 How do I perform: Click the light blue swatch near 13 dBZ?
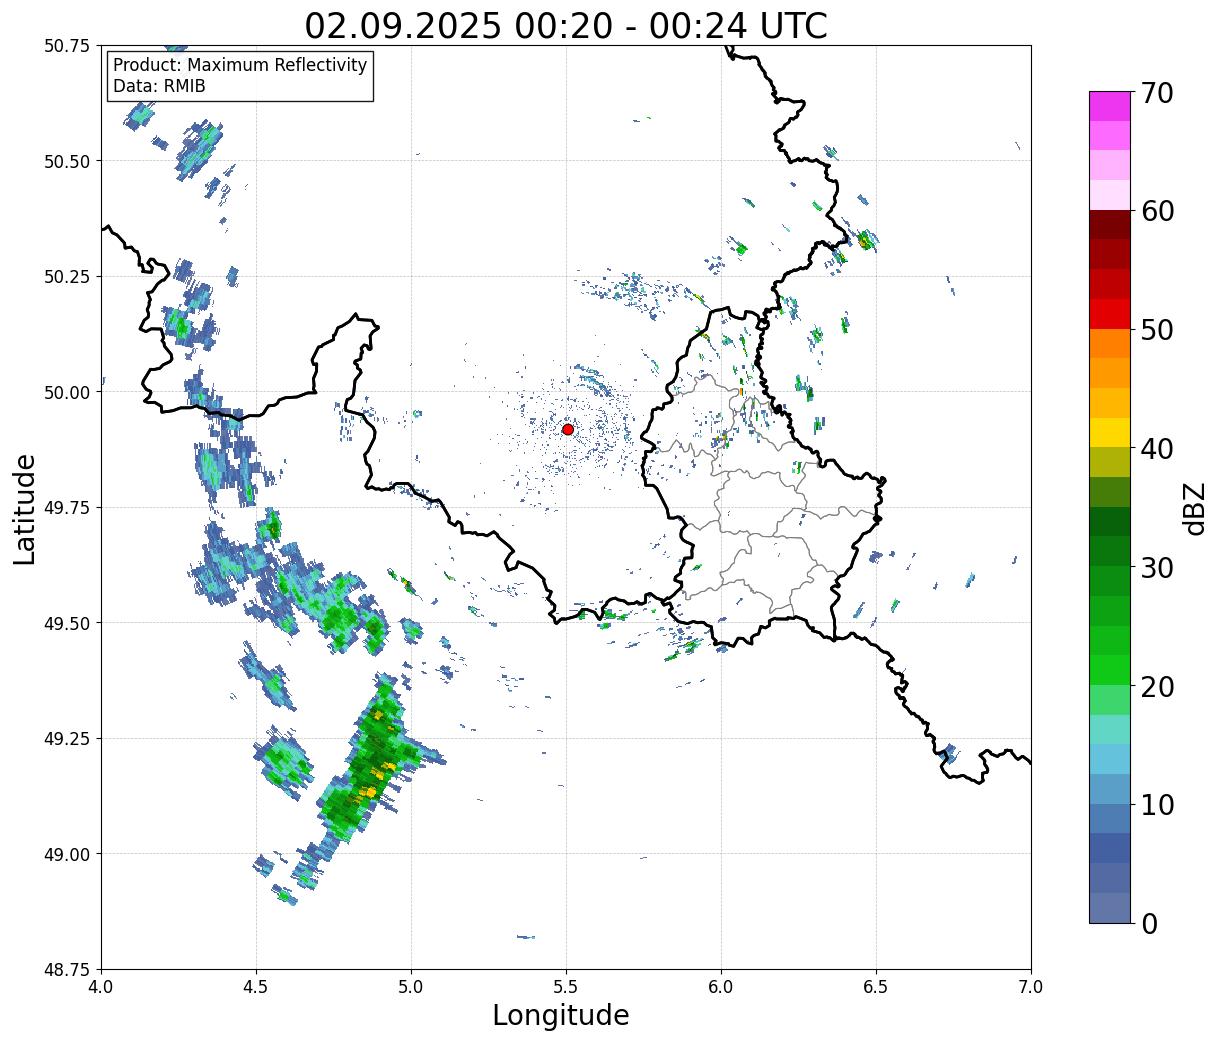tap(1110, 759)
